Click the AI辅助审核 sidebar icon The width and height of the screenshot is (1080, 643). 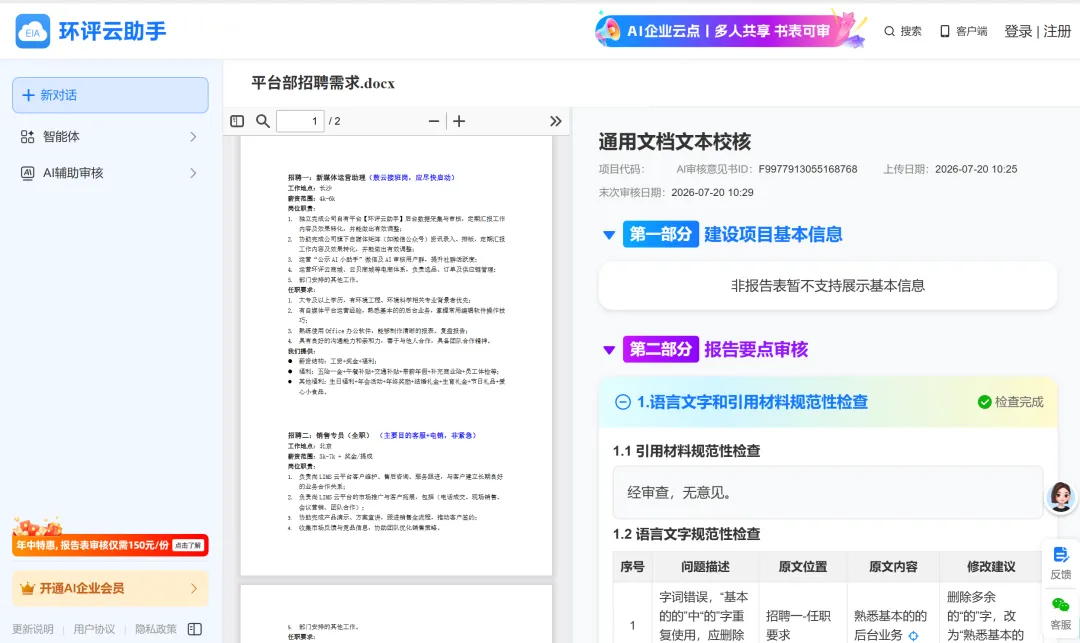[x=27, y=173]
